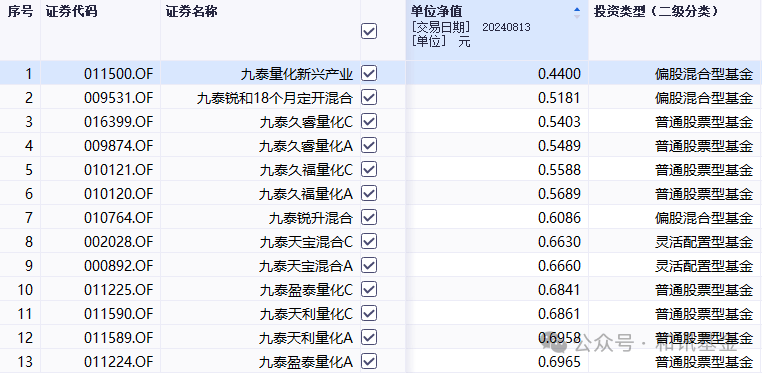
Task: Select the net value 0.6086
Action: pyautogui.click(x=559, y=218)
